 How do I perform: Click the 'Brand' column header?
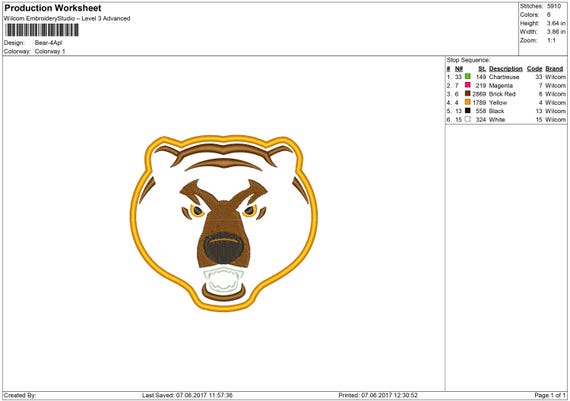point(554,69)
